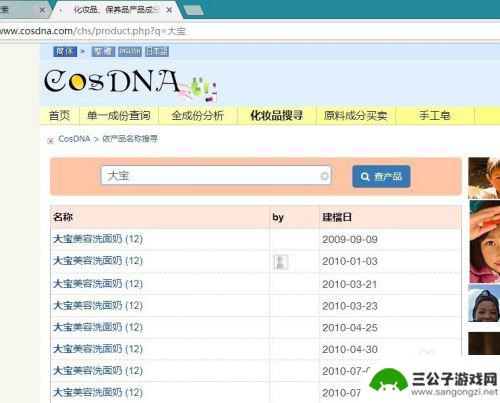Click the 建檔日 column header
This screenshot has width=500, height=403.
[x=337, y=217]
